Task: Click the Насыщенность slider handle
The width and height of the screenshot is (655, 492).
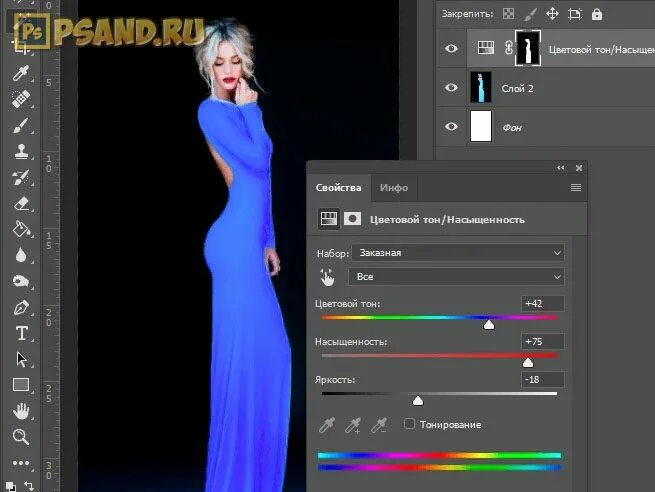Action: (x=528, y=363)
